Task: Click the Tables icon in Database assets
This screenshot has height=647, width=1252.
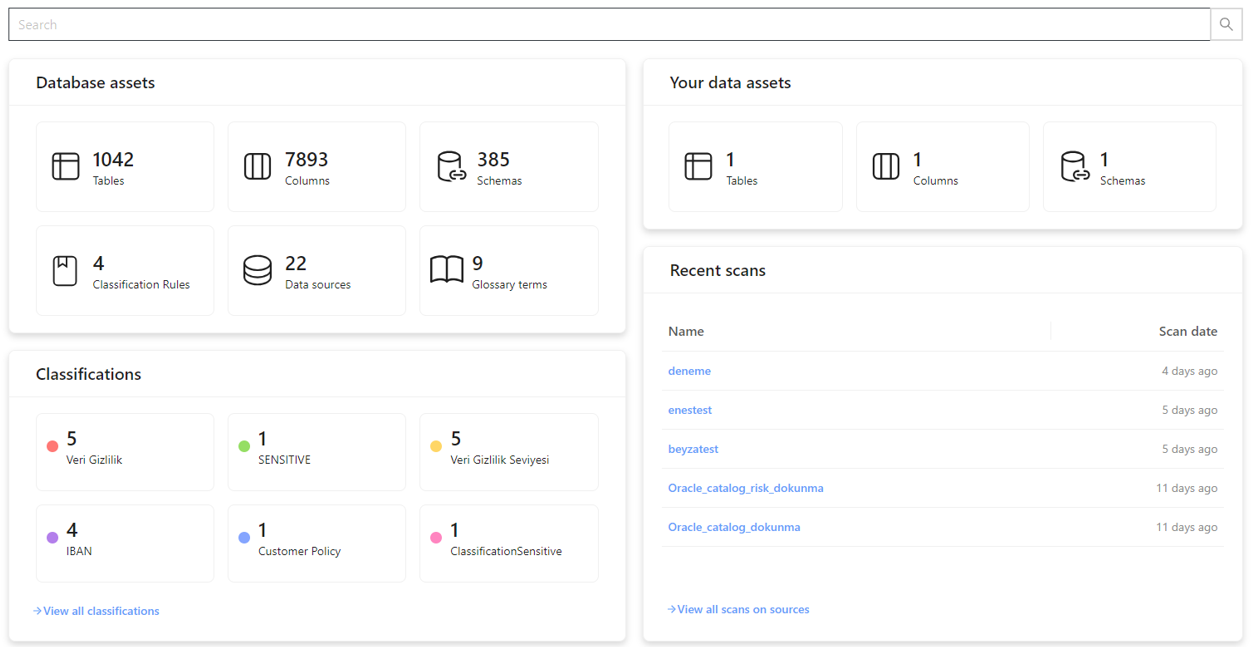Action: pyautogui.click(x=66, y=166)
